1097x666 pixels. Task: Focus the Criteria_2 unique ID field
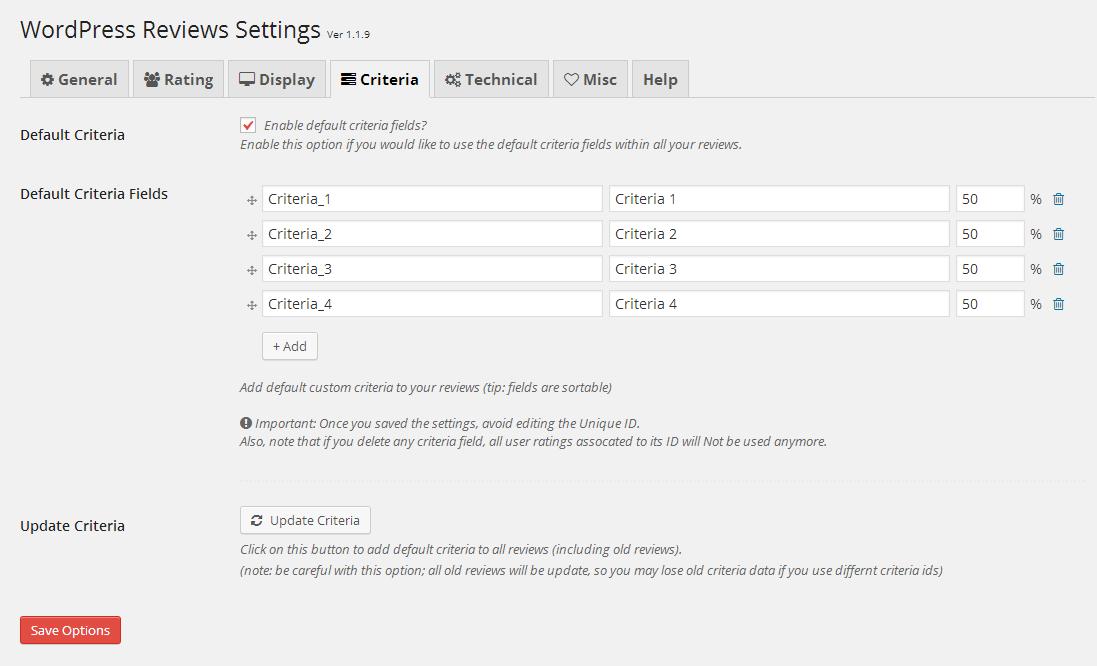coord(432,234)
